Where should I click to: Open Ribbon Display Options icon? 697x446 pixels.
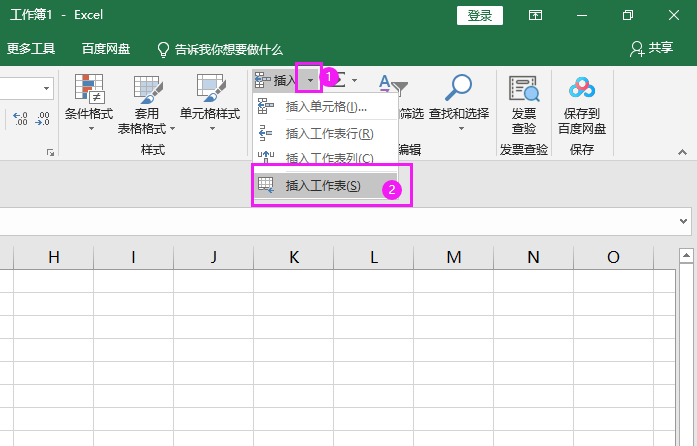point(535,15)
